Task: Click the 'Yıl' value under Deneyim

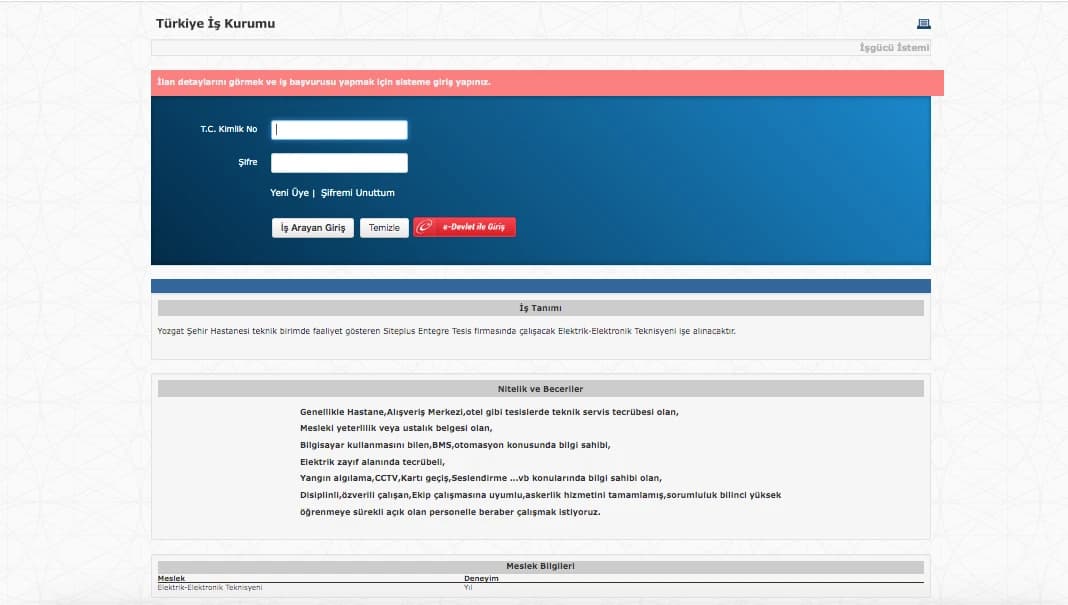Action: click(x=468, y=587)
